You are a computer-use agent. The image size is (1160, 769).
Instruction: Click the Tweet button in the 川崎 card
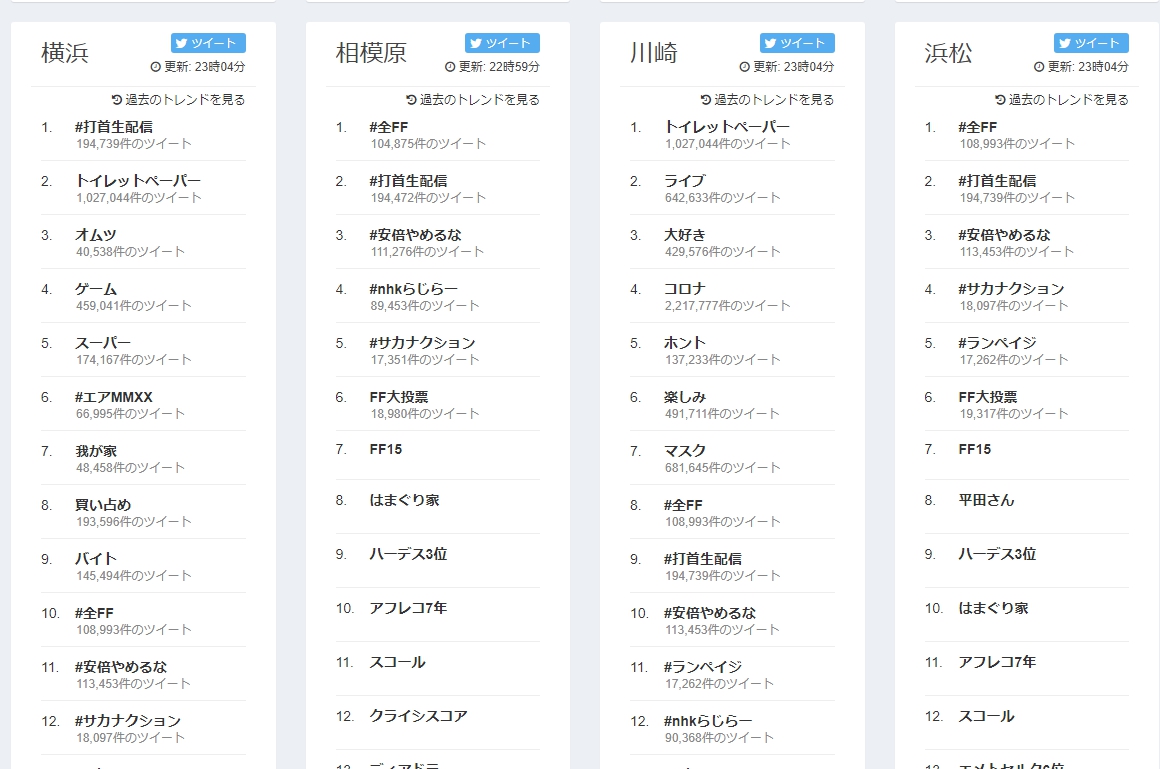coord(797,43)
